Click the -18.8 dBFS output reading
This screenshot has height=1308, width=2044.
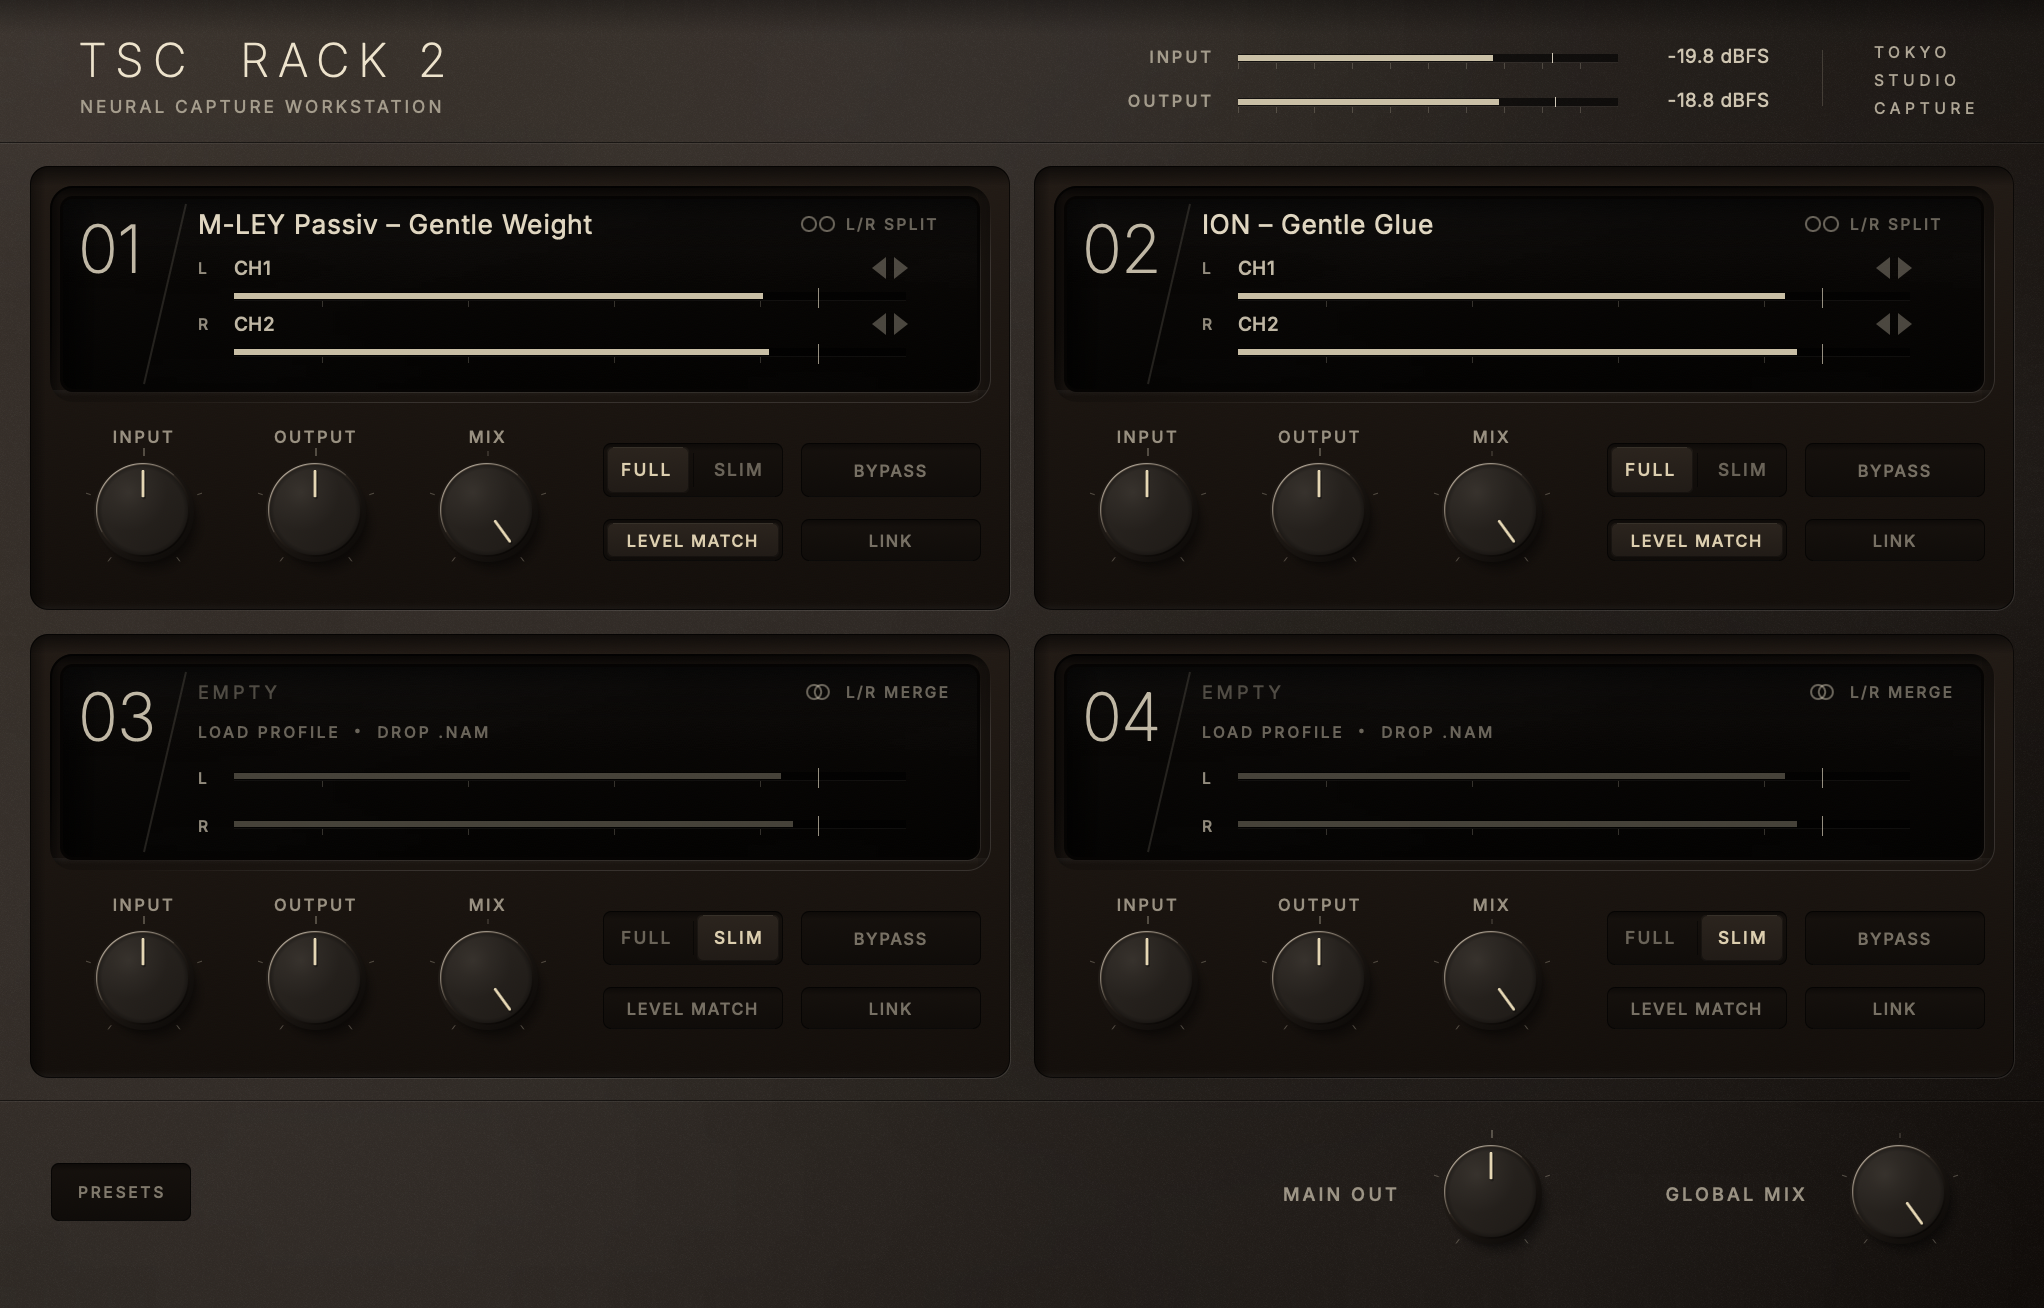click(1718, 100)
